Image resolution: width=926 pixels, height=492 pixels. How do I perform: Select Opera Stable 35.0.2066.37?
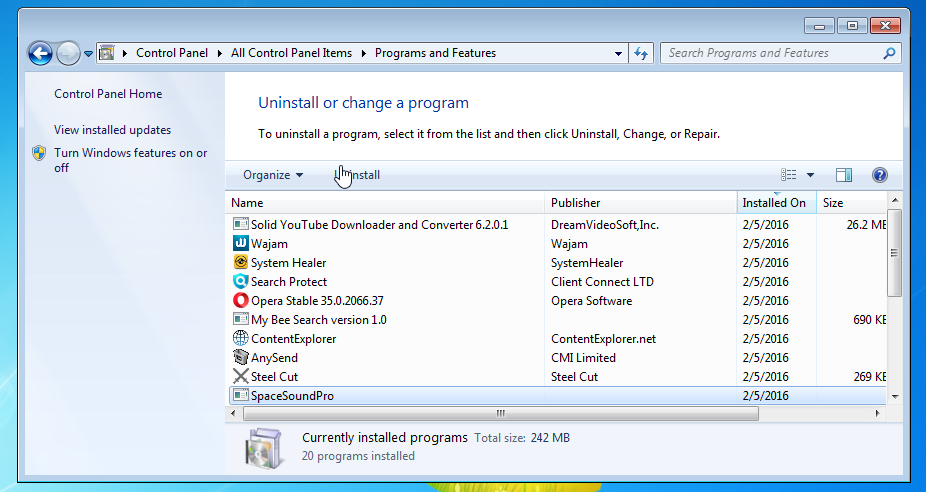(x=317, y=301)
